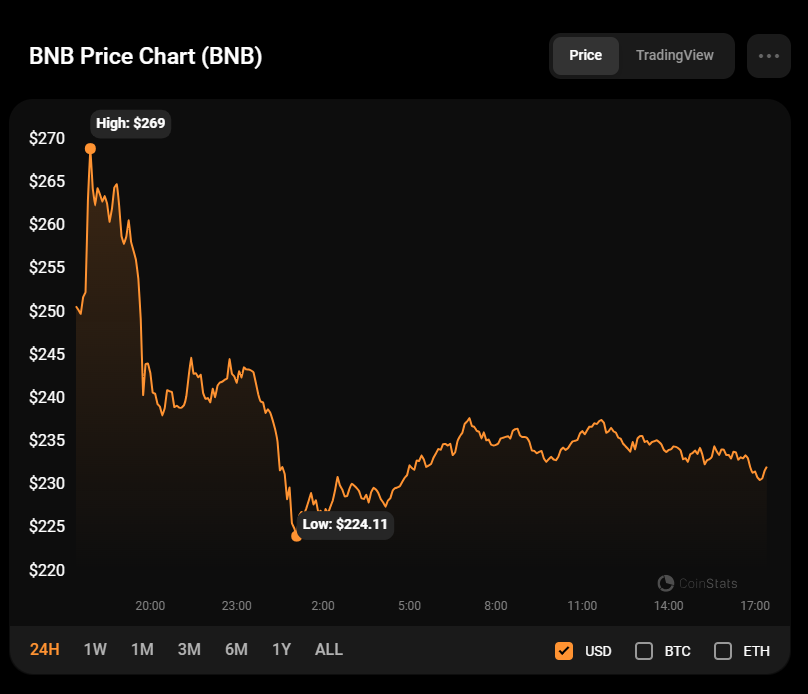The width and height of the screenshot is (808, 694).
Task: Click the CoinStats logo watermark
Action: coord(698,583)
